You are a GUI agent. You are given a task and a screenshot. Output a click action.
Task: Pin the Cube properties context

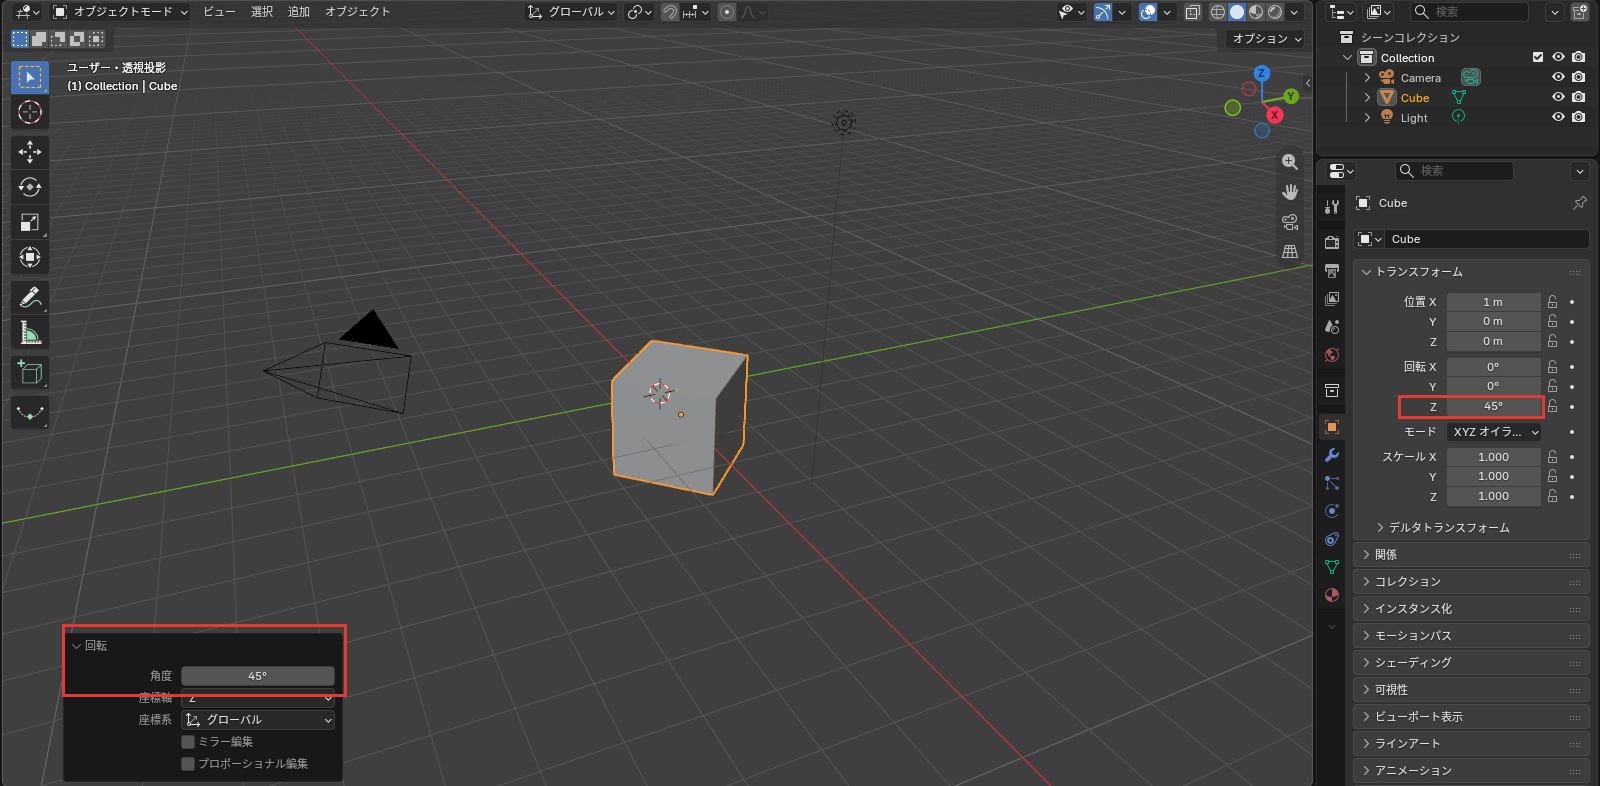[1580, 203]
